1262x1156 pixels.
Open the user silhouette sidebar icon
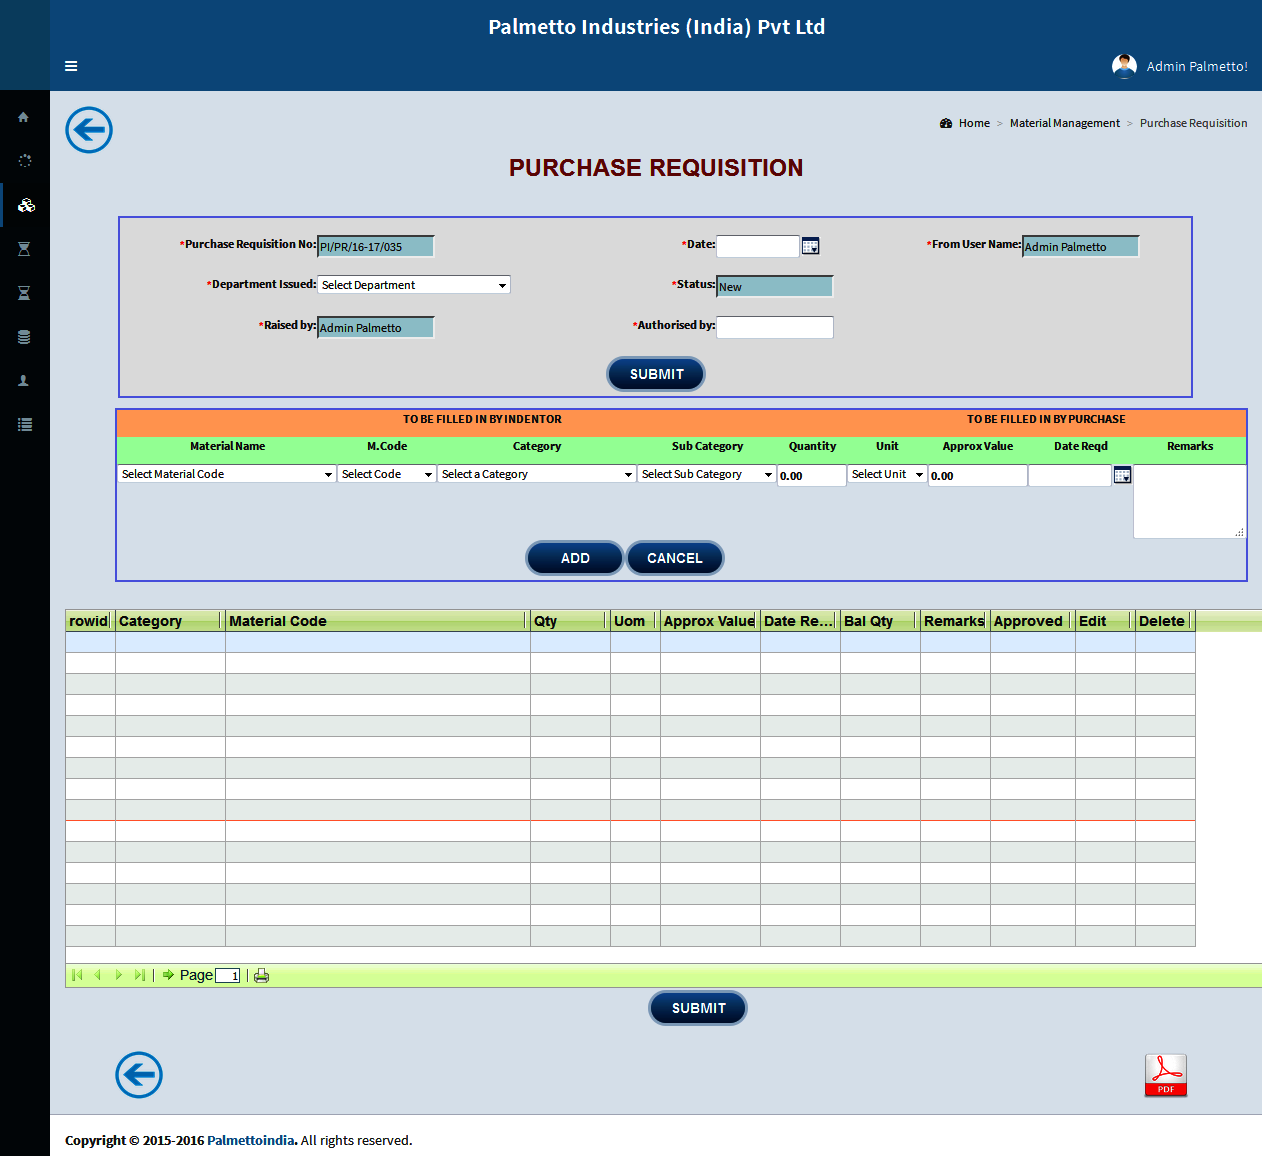[24, 381]
